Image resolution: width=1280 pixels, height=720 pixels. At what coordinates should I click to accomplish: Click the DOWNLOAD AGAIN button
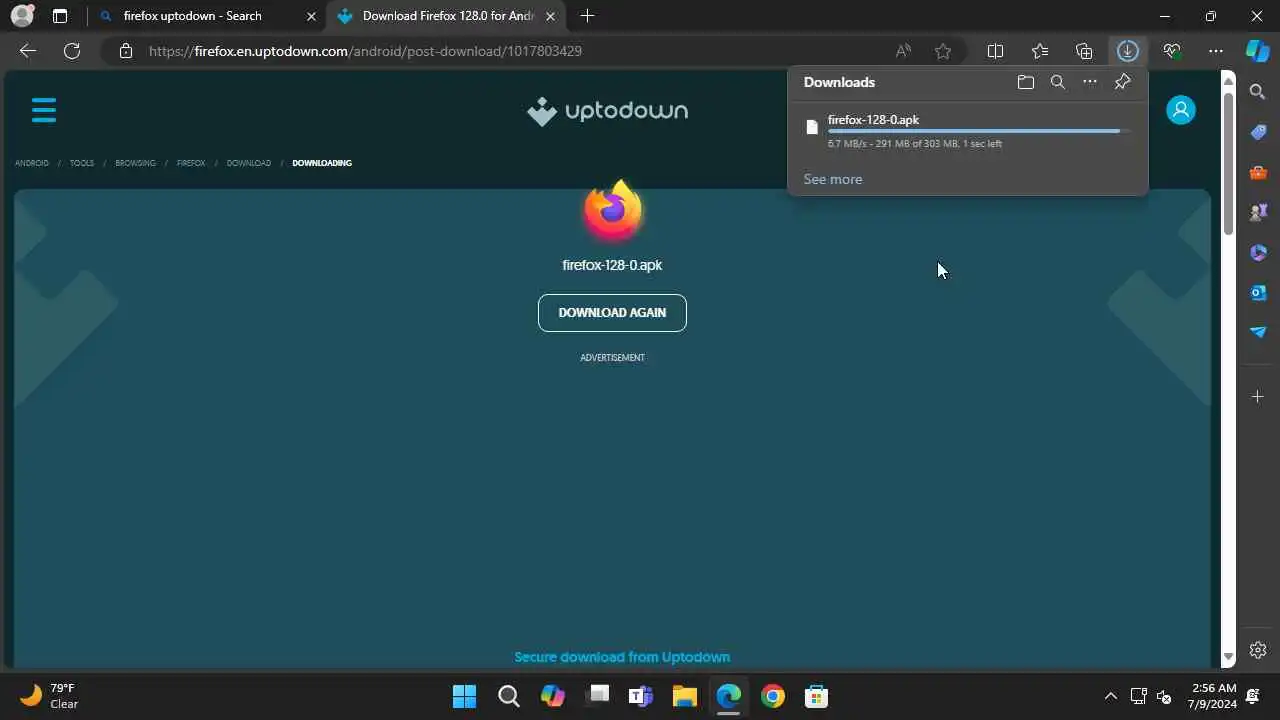(x=612, y=312)
